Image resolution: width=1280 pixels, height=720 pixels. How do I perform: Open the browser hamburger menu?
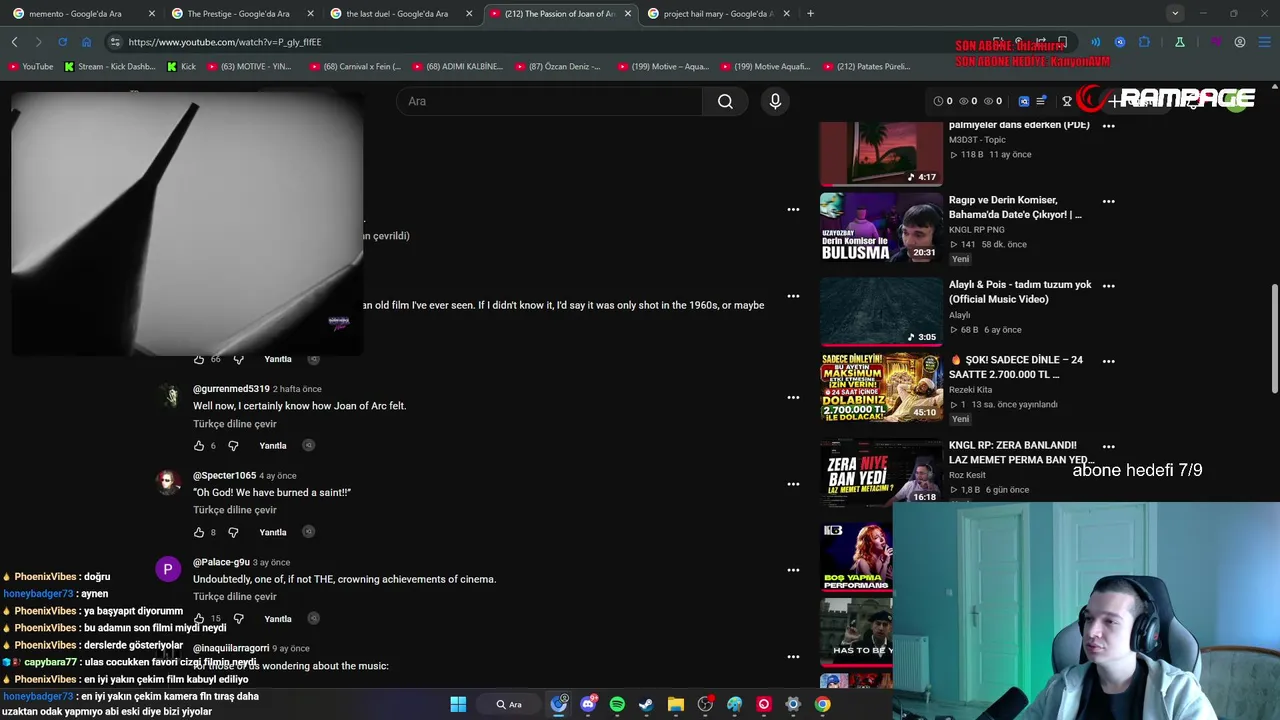[x=1264, y=42]
